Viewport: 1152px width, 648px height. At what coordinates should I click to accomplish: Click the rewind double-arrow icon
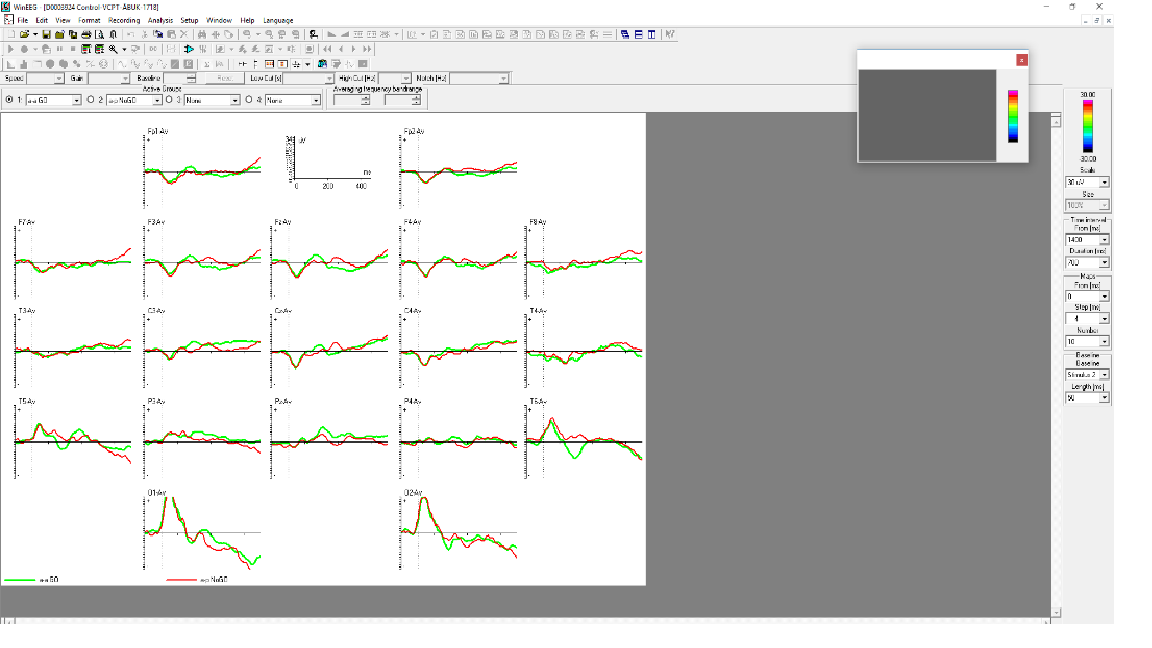tap(327, 48)
